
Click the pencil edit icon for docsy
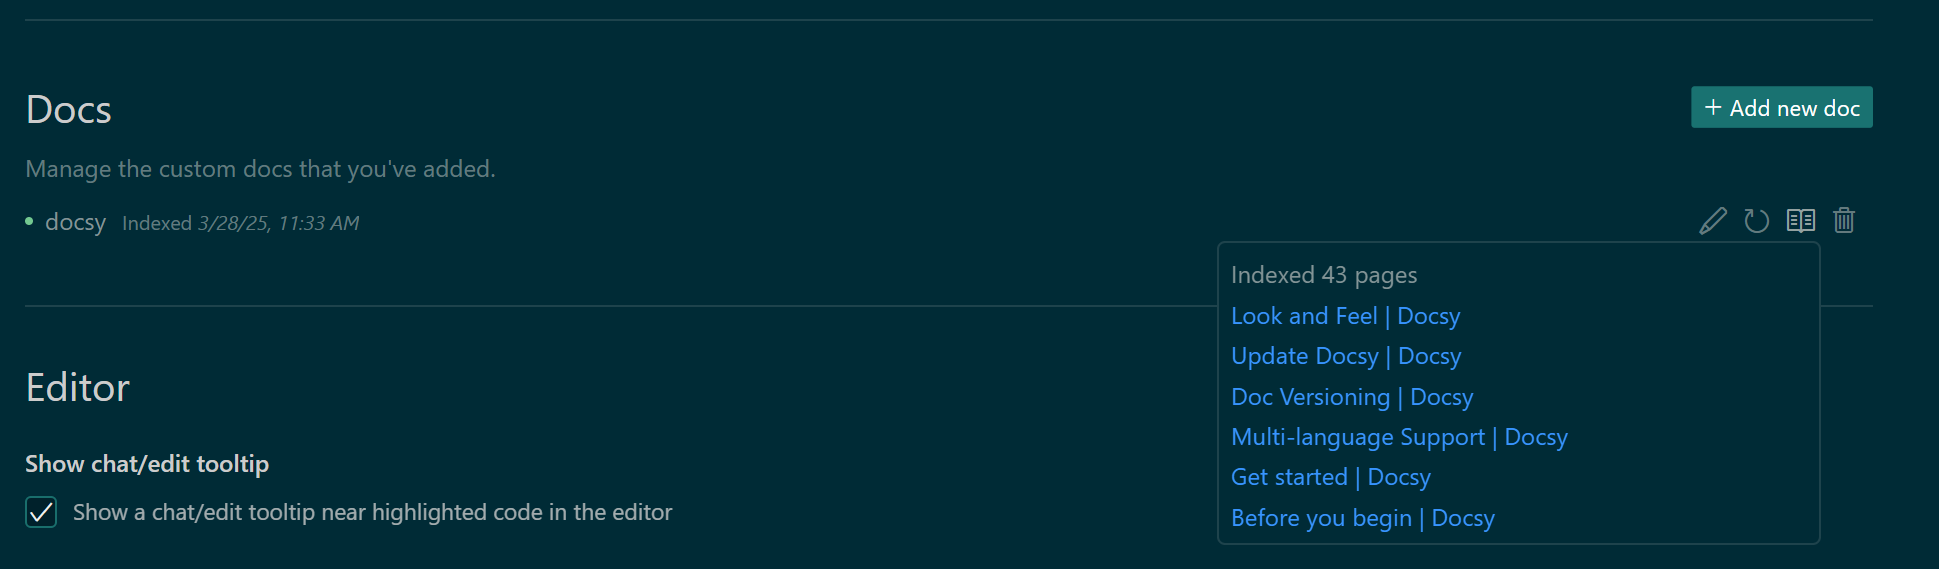tap(1713, 221)
